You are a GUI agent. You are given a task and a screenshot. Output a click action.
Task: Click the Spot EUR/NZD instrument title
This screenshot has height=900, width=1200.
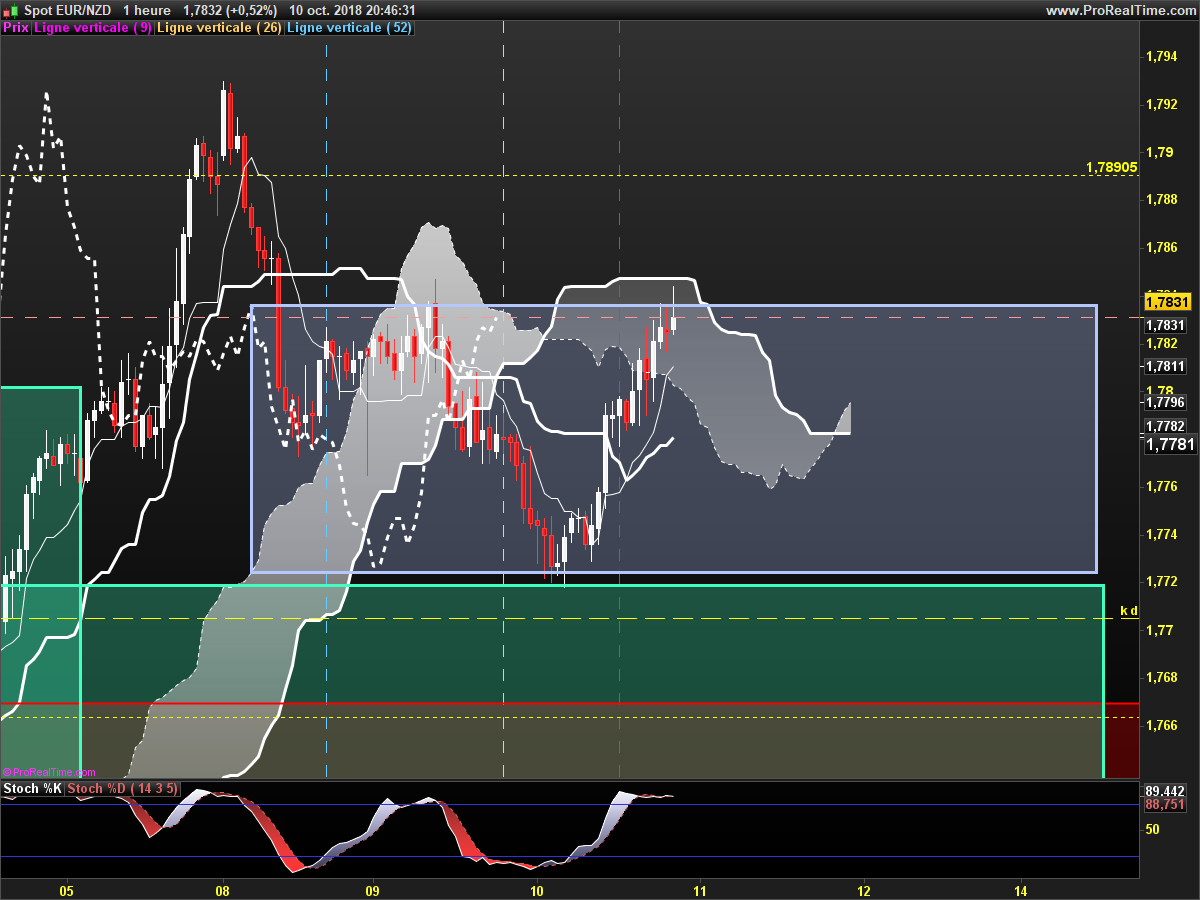(x=67, y=10)
